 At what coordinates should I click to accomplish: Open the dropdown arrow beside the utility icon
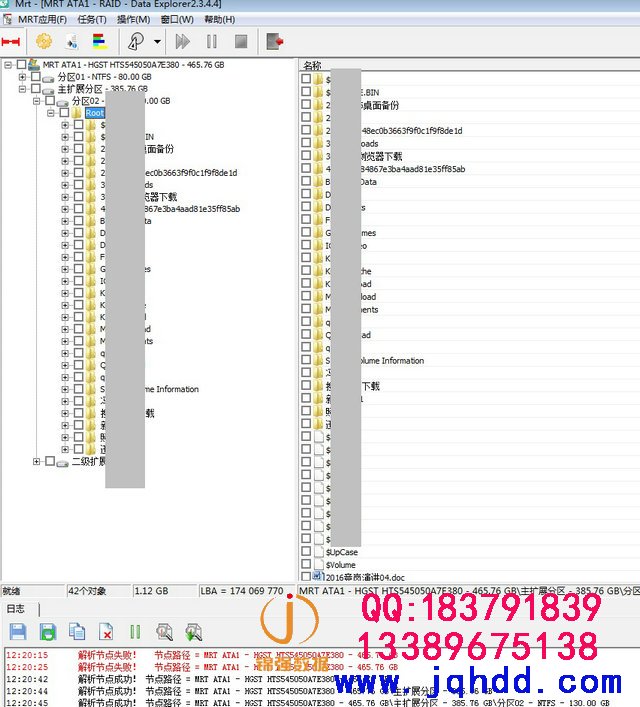(x=157, y=41)
